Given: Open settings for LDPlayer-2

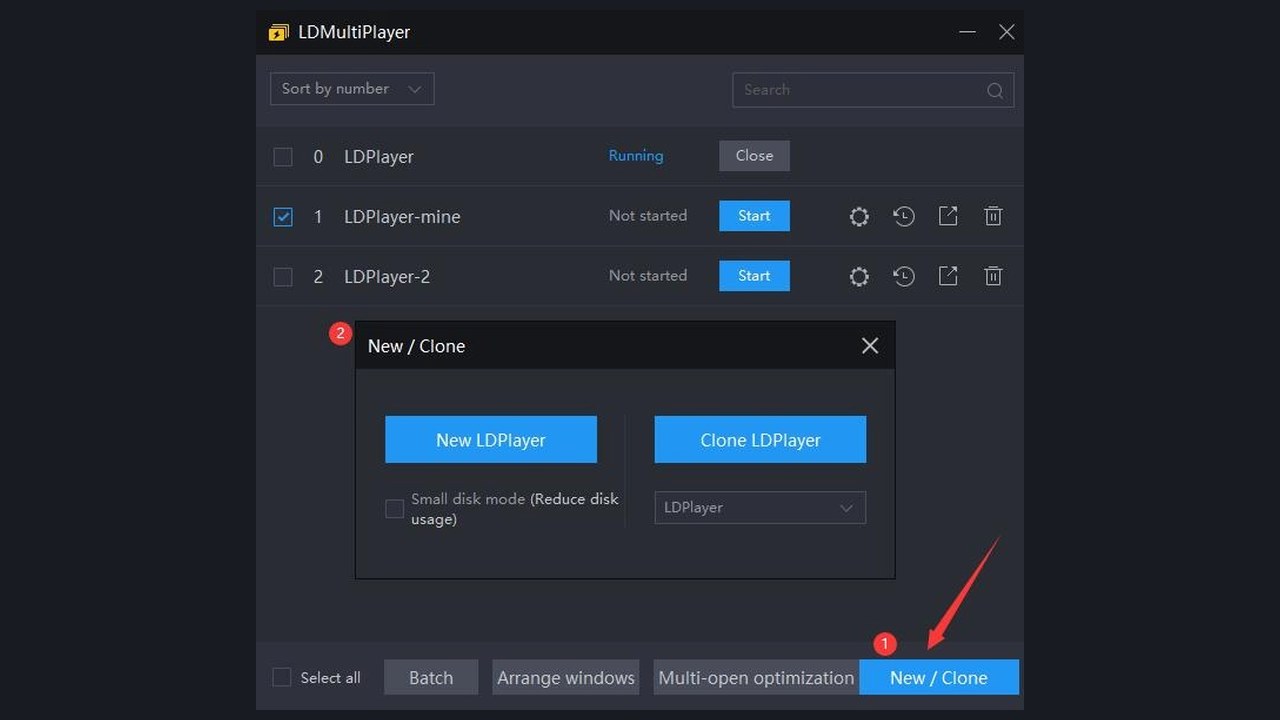Looking at the screenshot, I should point(859,276).
